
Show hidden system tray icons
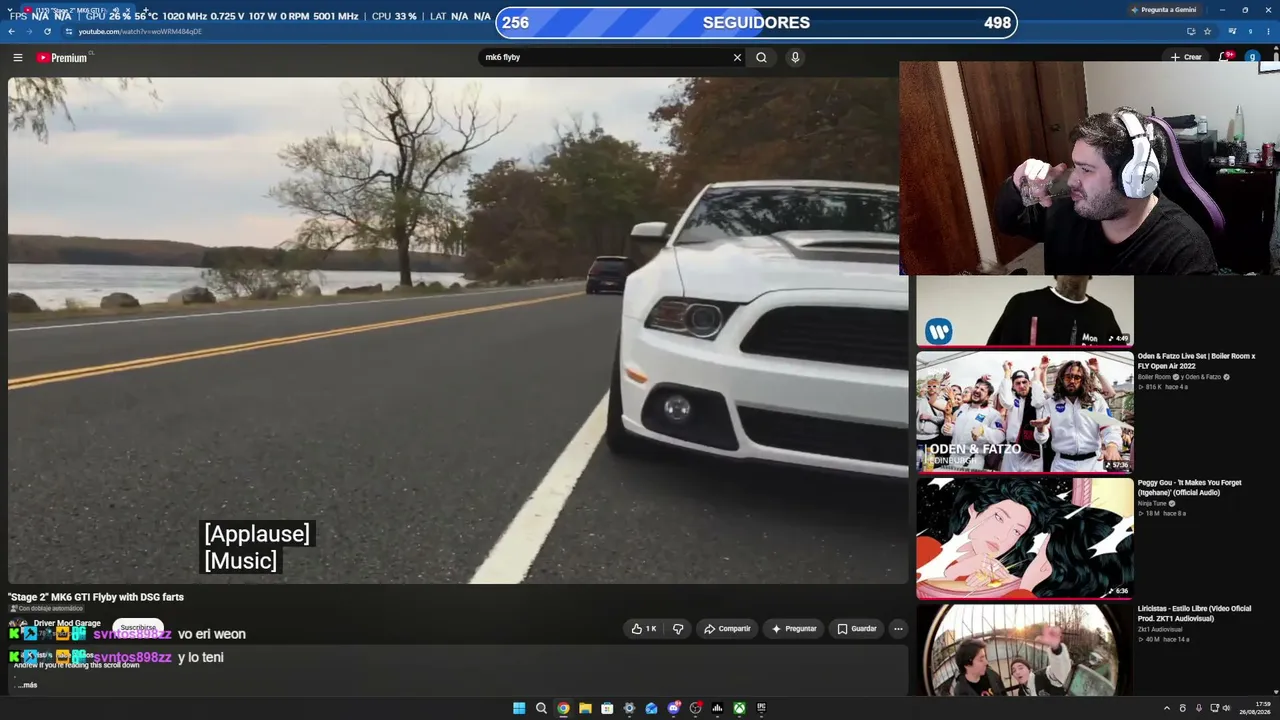point(1166,708)
